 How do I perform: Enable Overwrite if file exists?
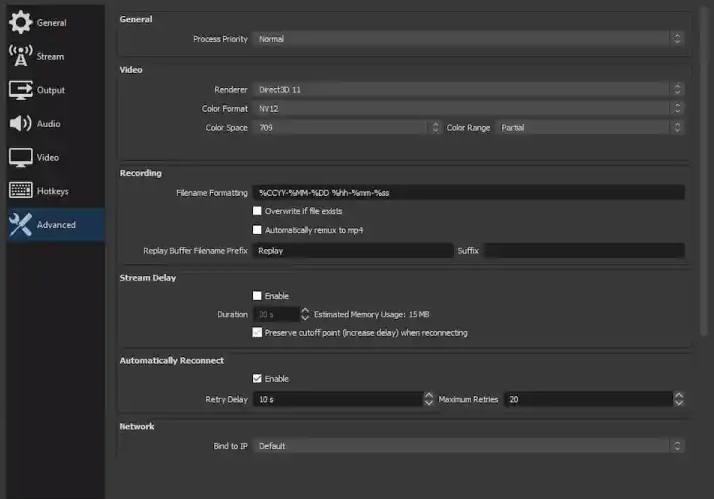[257, 211]
